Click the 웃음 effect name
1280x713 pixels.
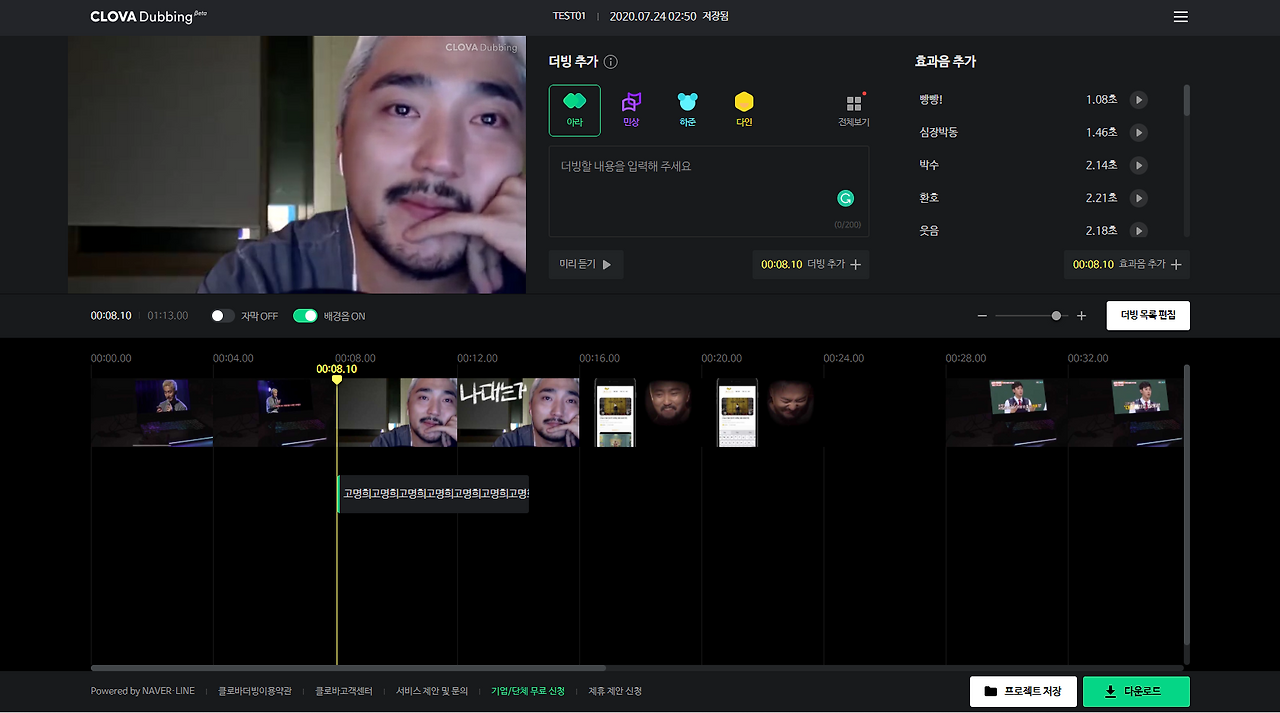[x=929, y=231]
